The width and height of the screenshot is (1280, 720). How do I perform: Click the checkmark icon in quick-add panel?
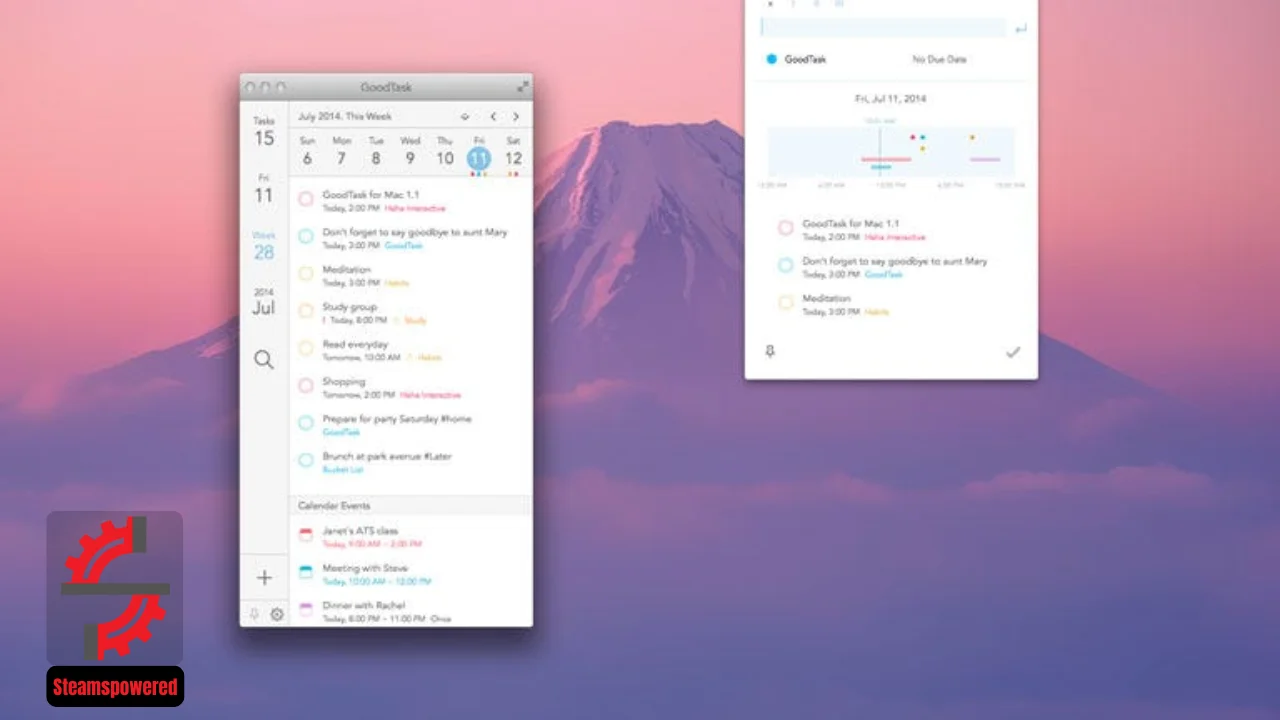click(x=1013, y=352)
